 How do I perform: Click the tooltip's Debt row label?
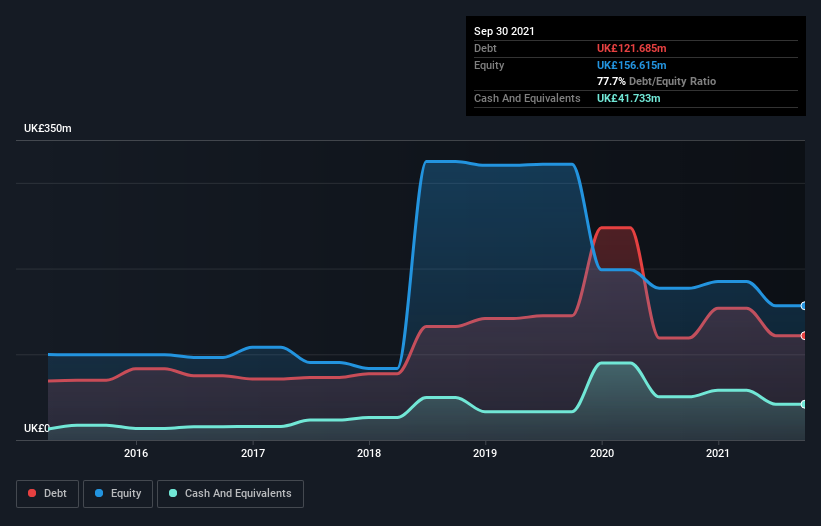(x=485, y=48)
